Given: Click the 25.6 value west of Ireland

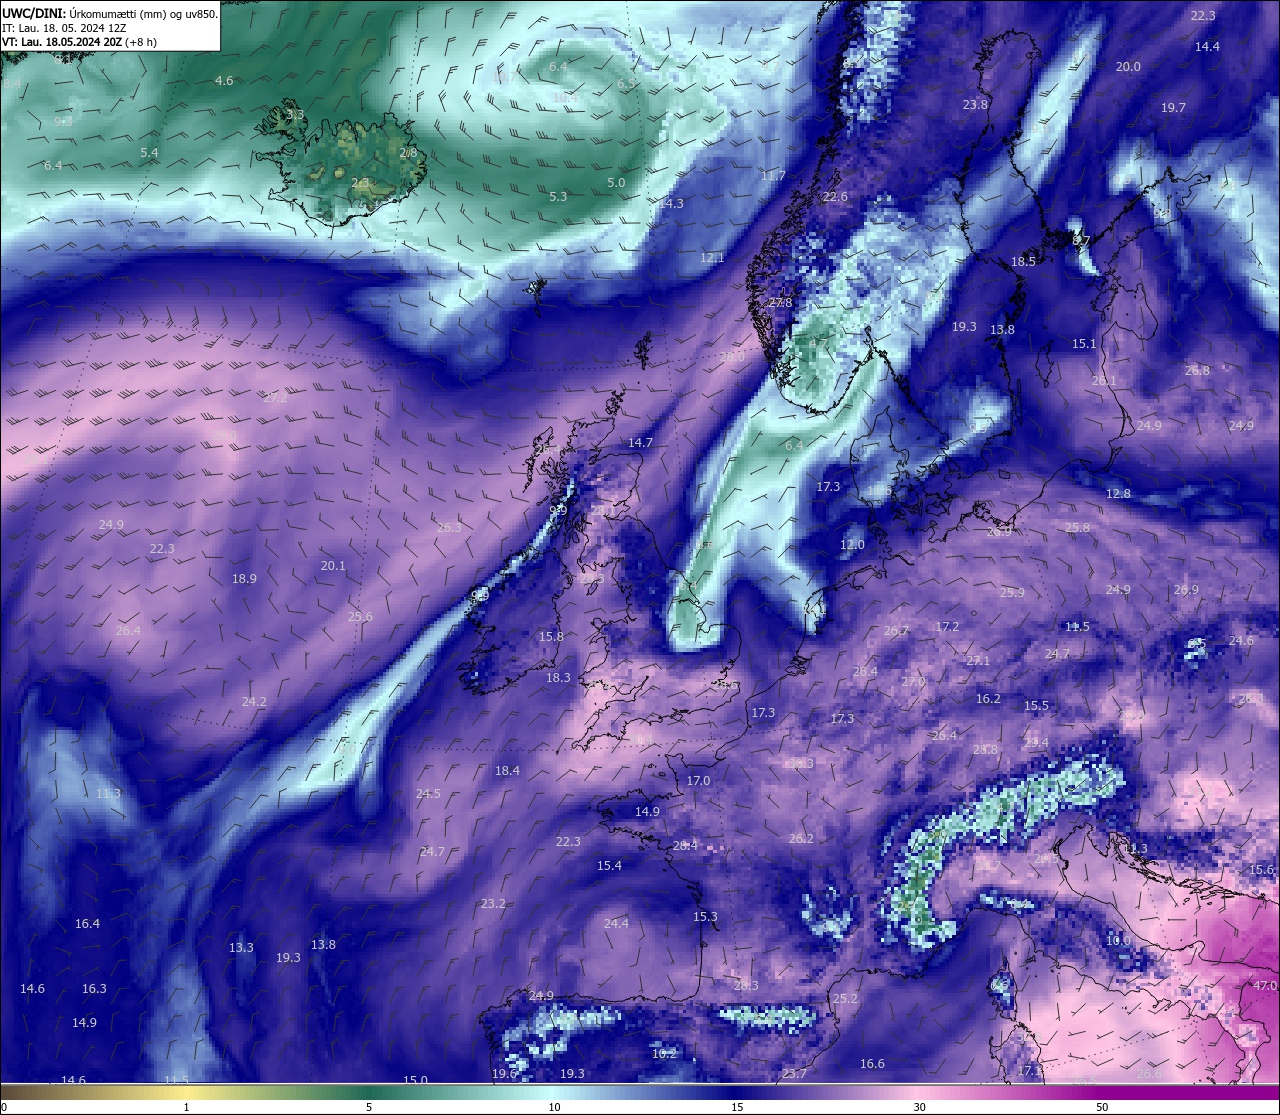Looking at the screenshot, I should pos(360,616).
